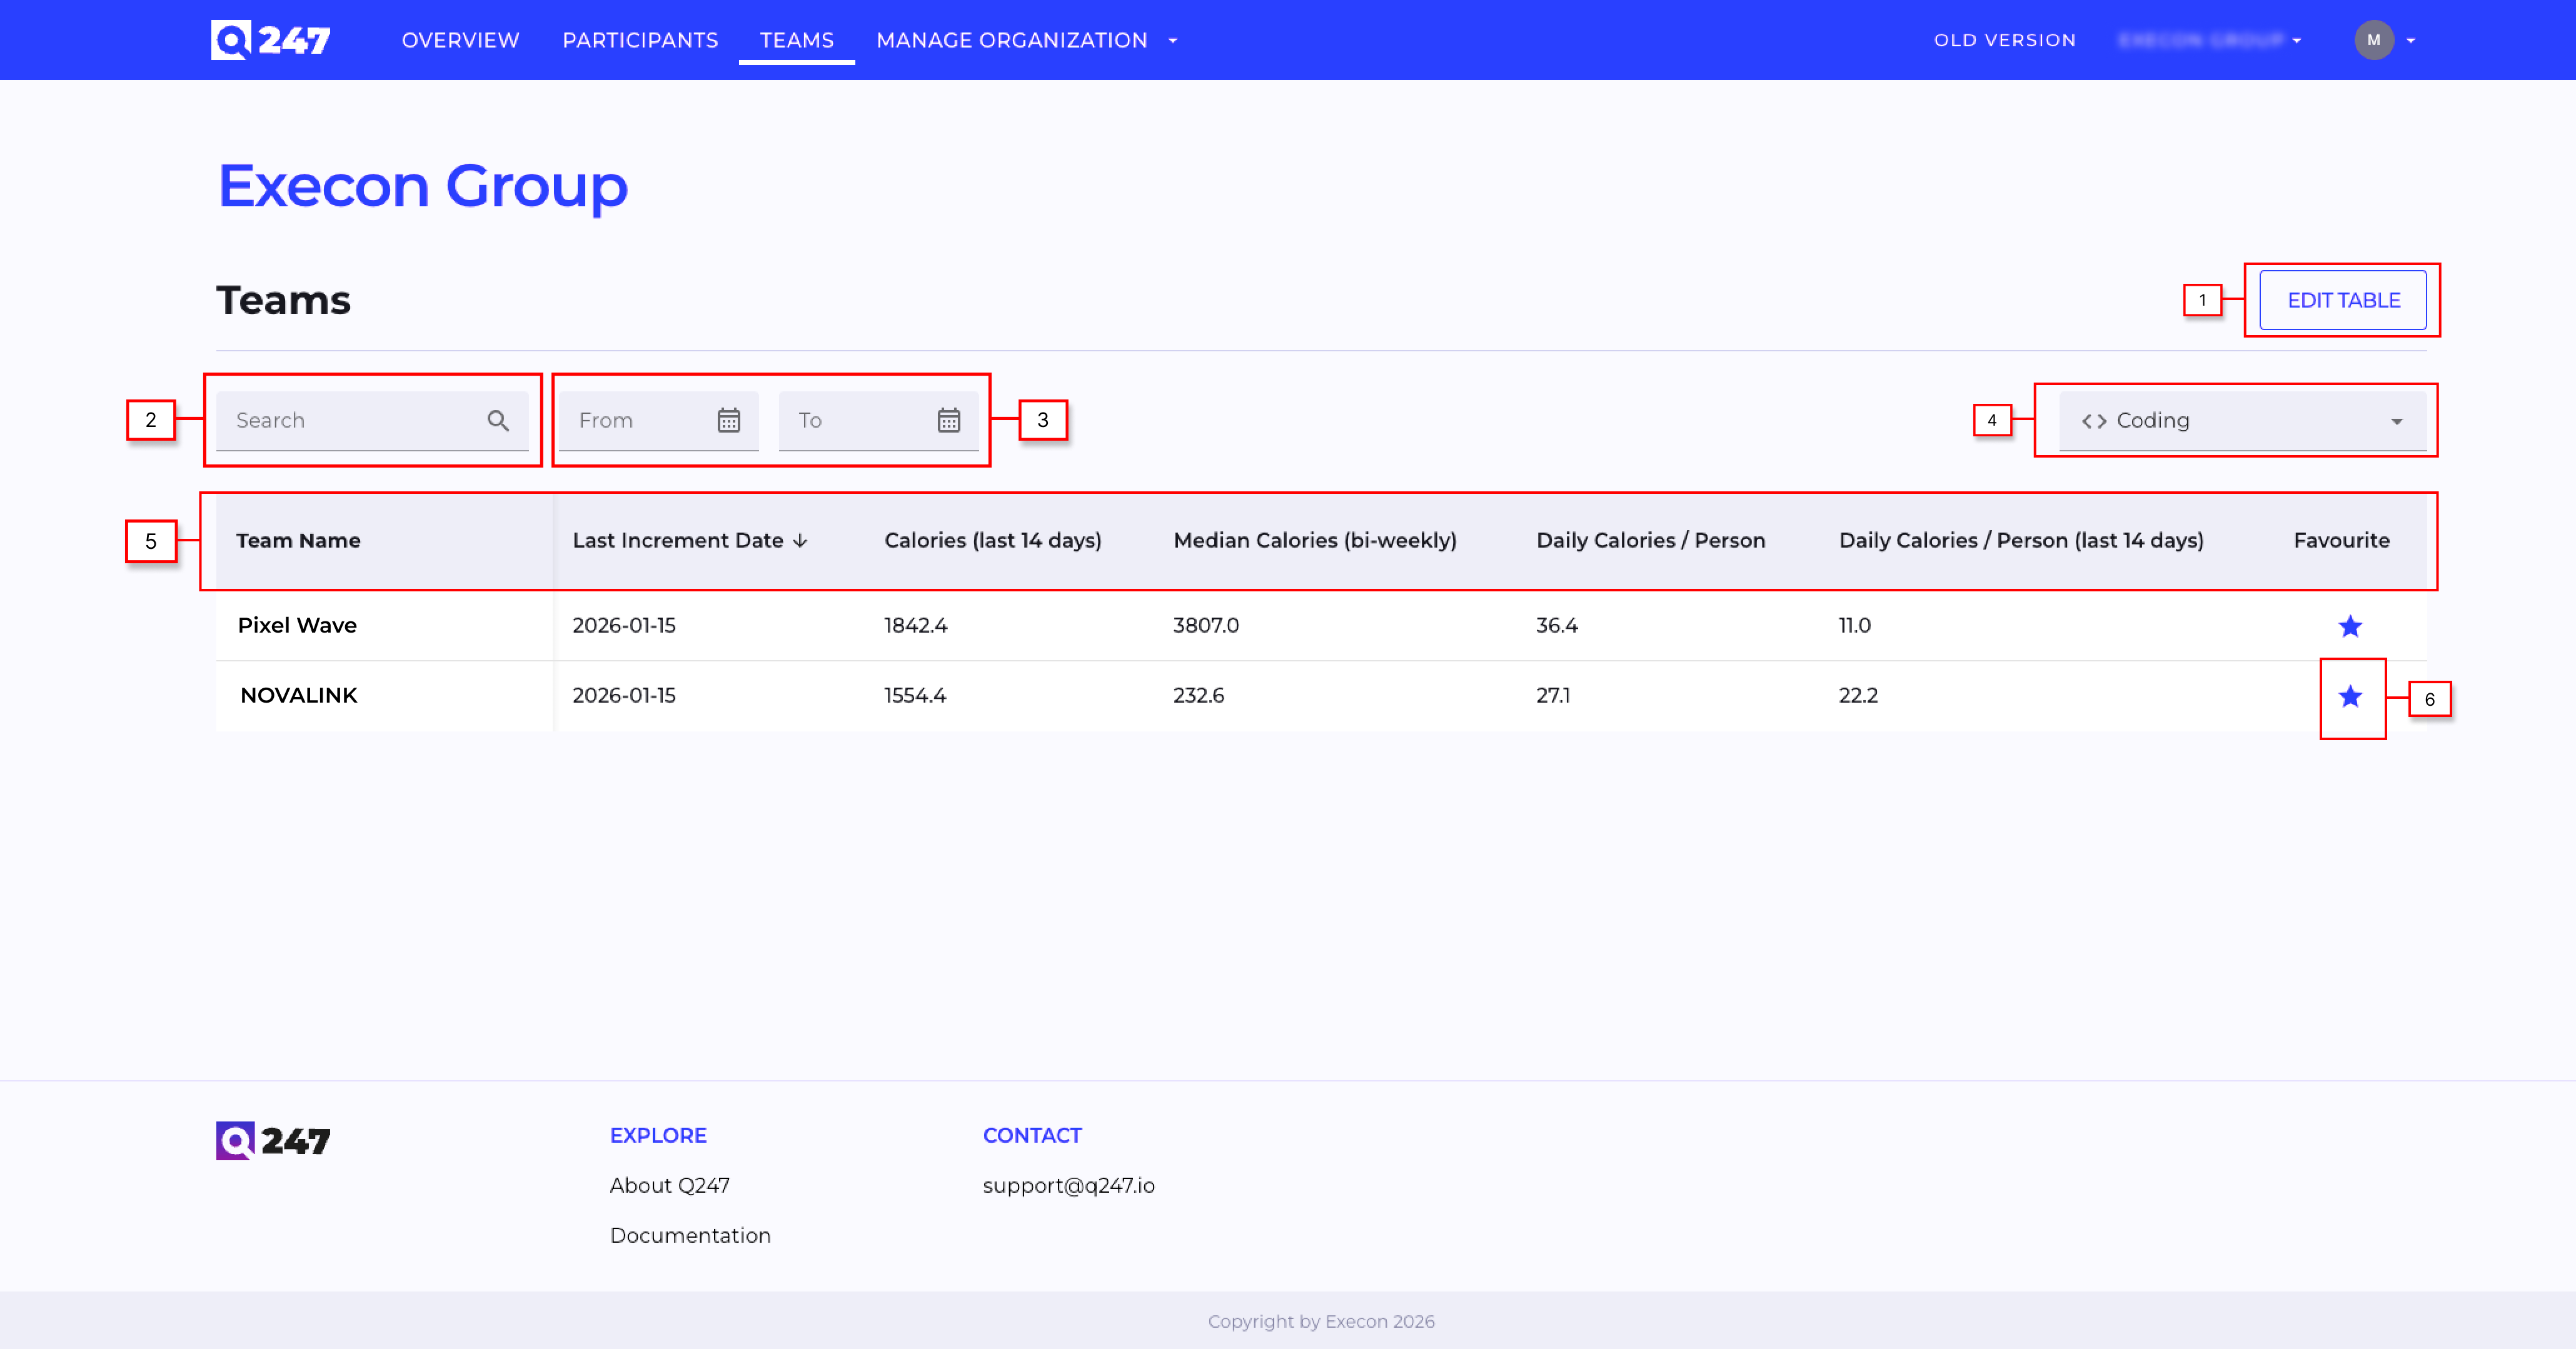Expand the Manage Organization menu arrow
Image resolution: width=2576 pixels, height=1349 pixels.
(1173, 41)
